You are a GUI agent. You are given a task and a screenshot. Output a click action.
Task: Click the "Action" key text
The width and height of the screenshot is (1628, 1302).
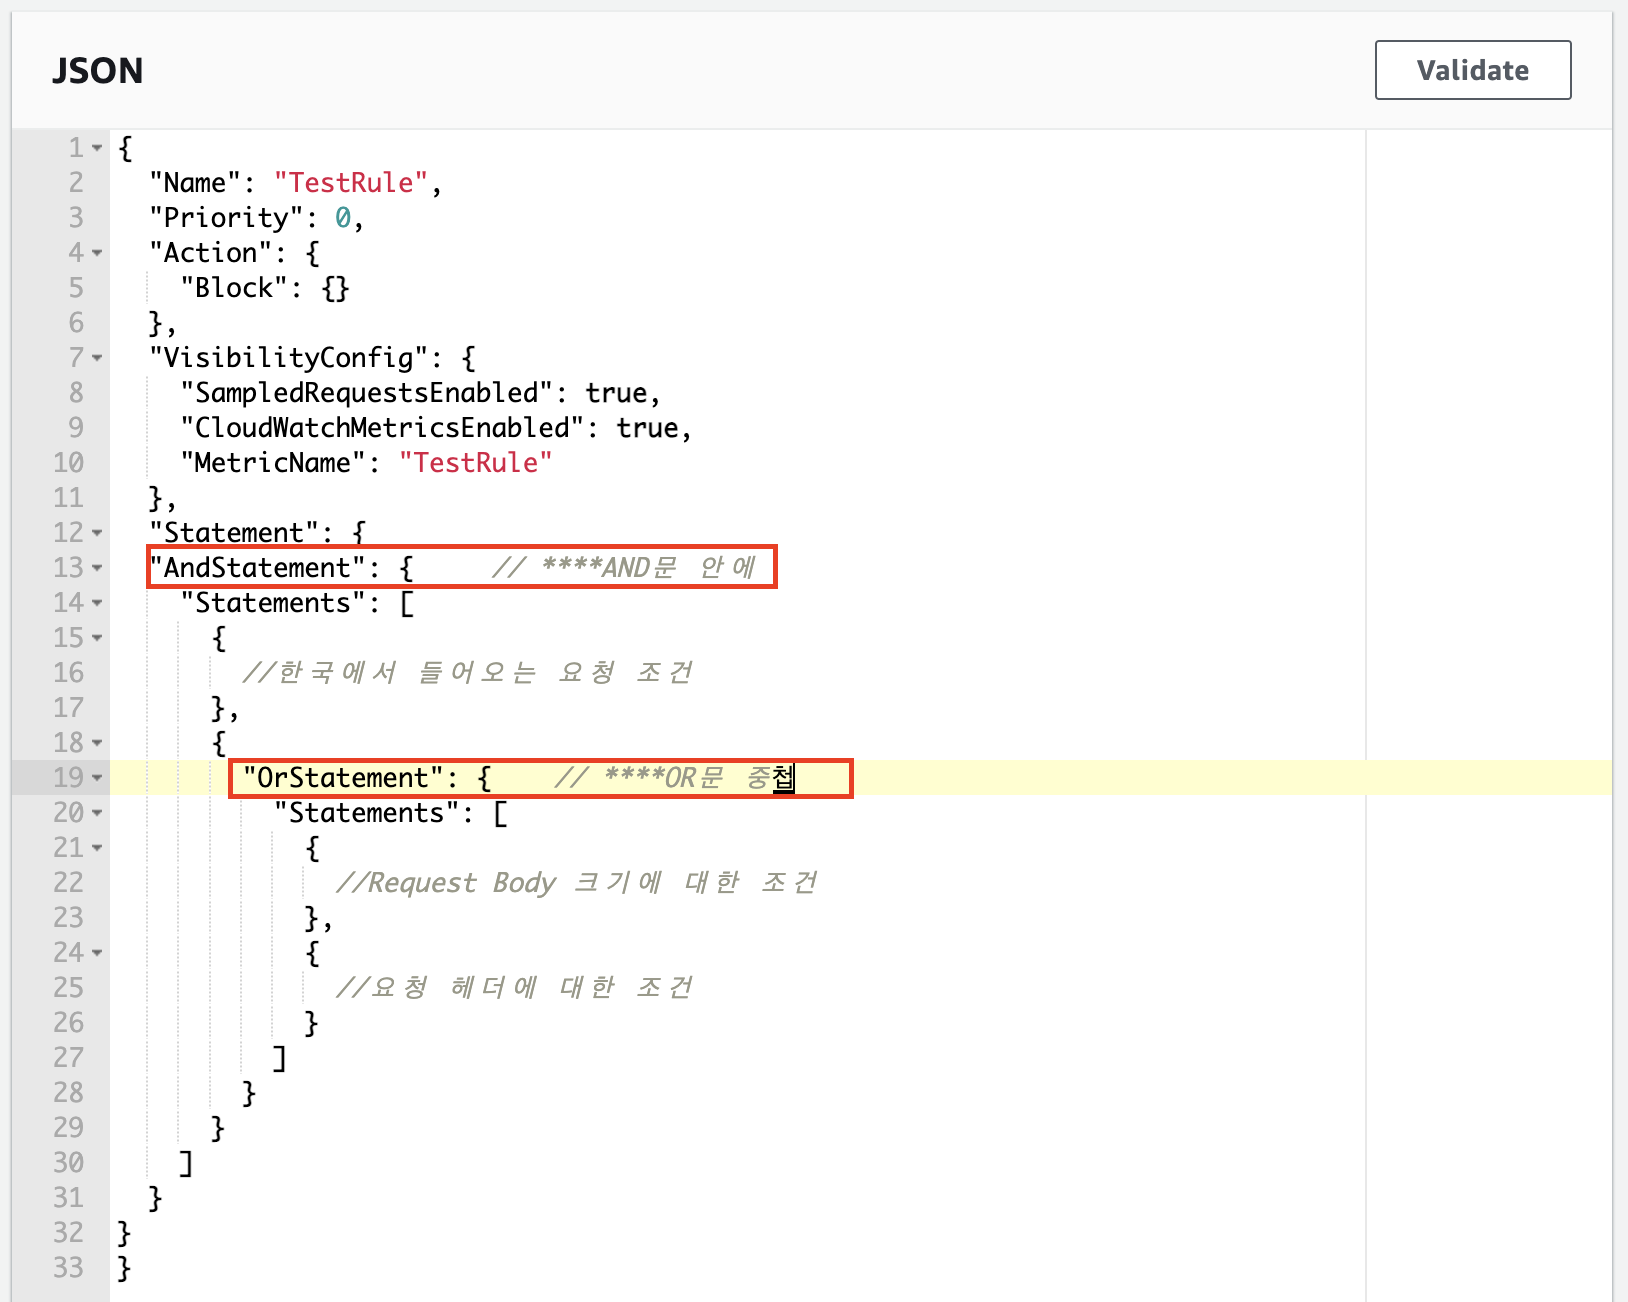click(211, 253)
